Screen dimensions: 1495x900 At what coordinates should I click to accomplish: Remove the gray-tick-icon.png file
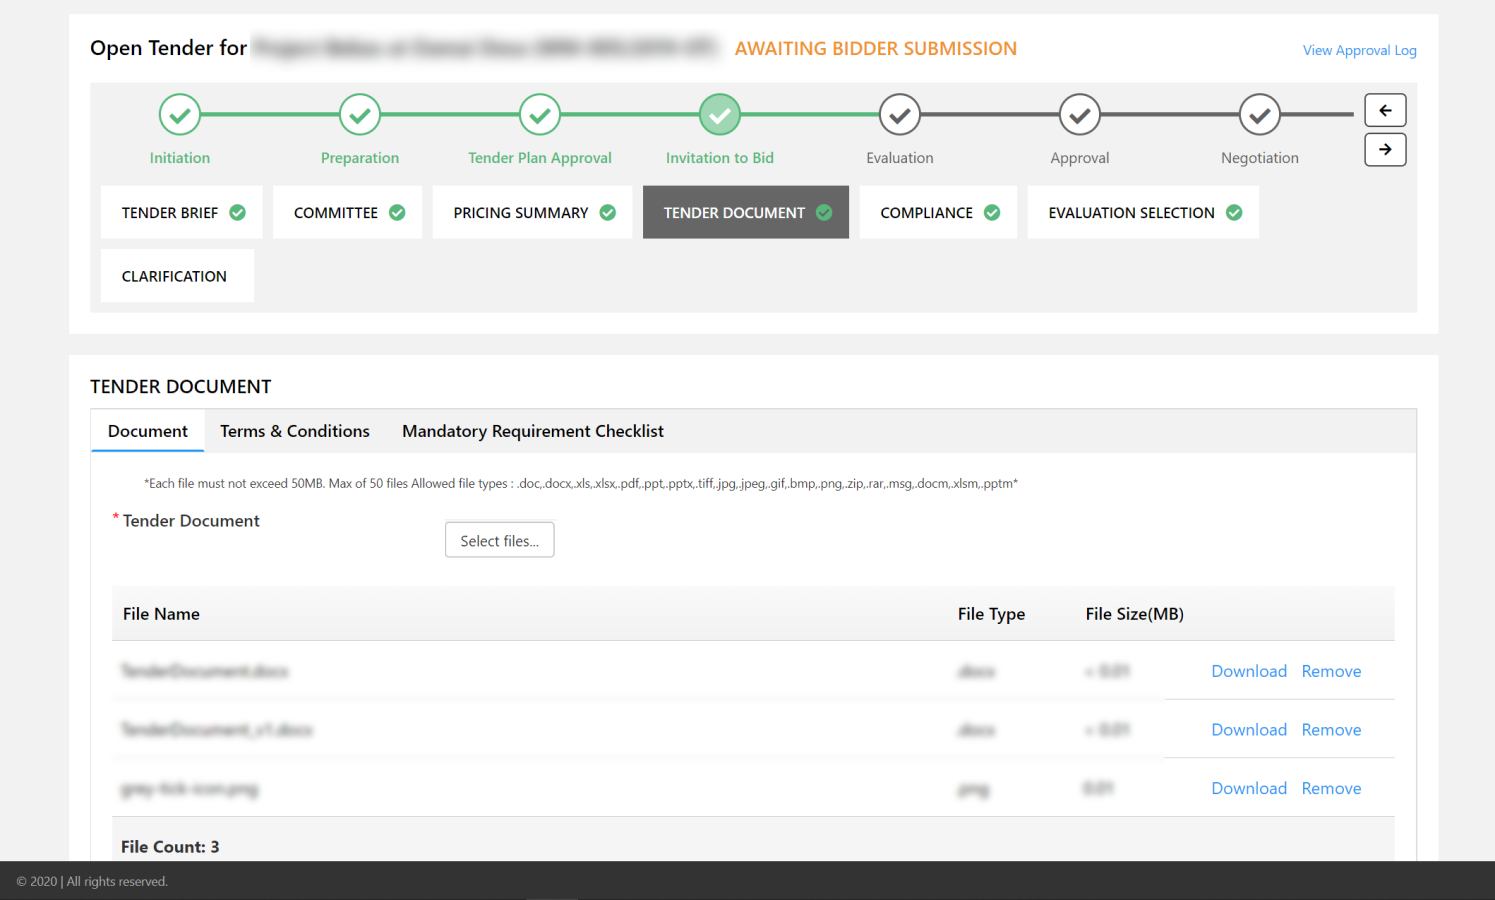click(1331, 788)
